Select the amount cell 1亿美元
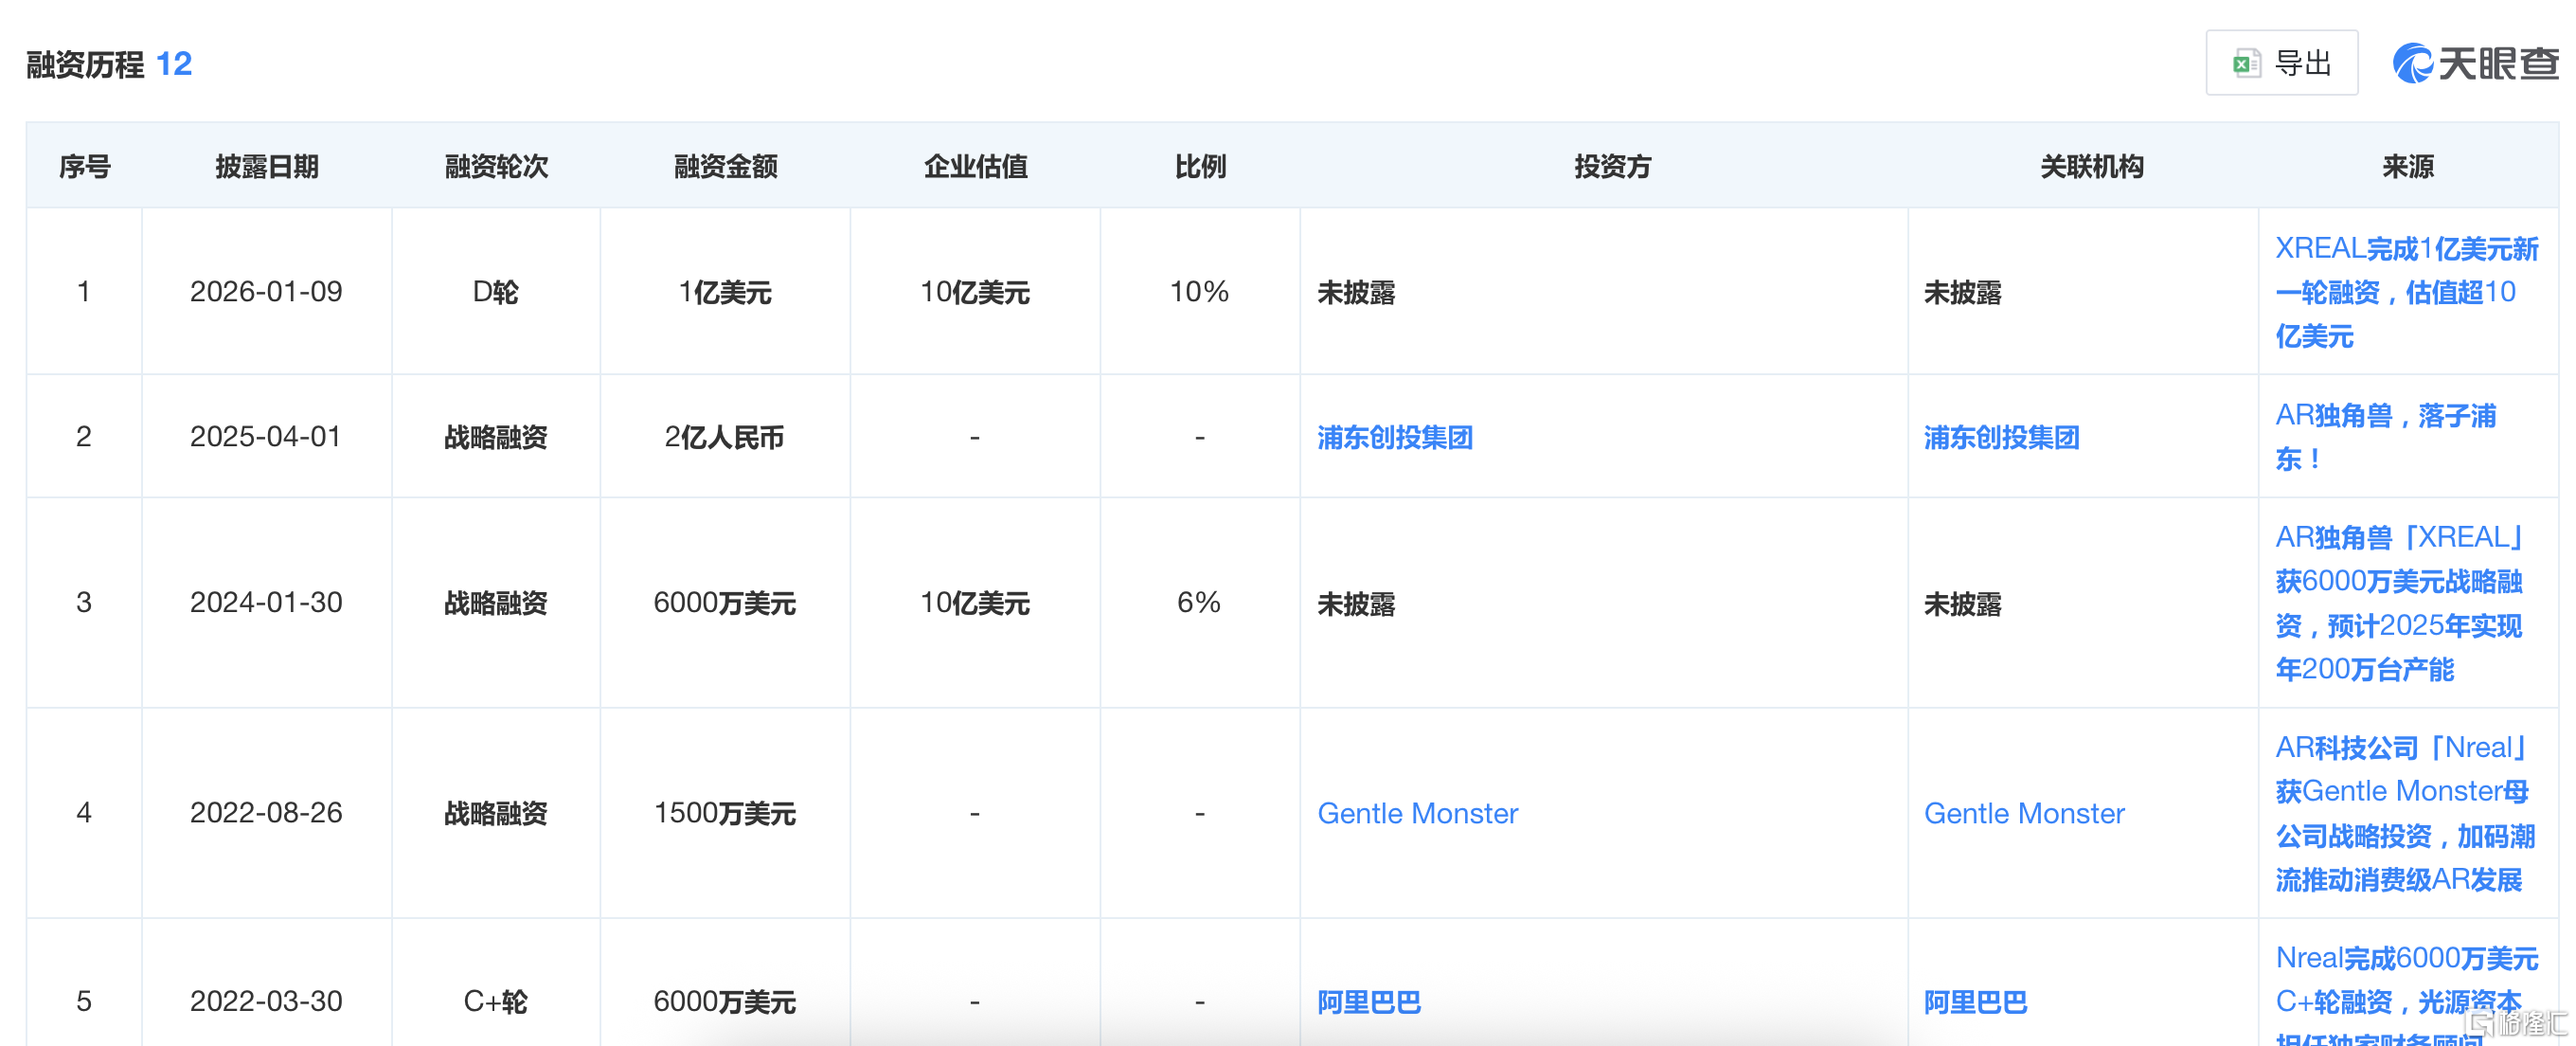The width and height of the screenshot is (2576, 1046). point(725,292)
